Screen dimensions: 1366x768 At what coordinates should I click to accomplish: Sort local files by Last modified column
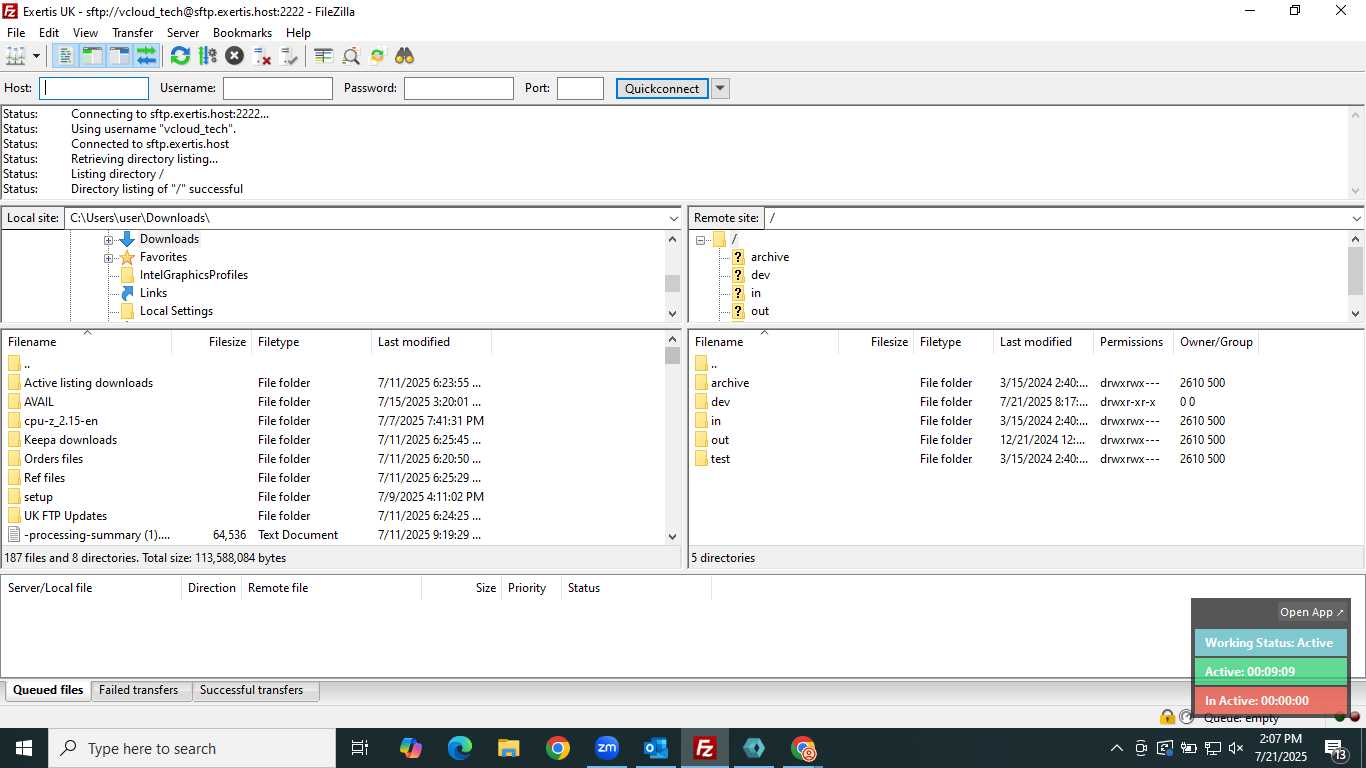pyautogui.click(x=431, y=342)
